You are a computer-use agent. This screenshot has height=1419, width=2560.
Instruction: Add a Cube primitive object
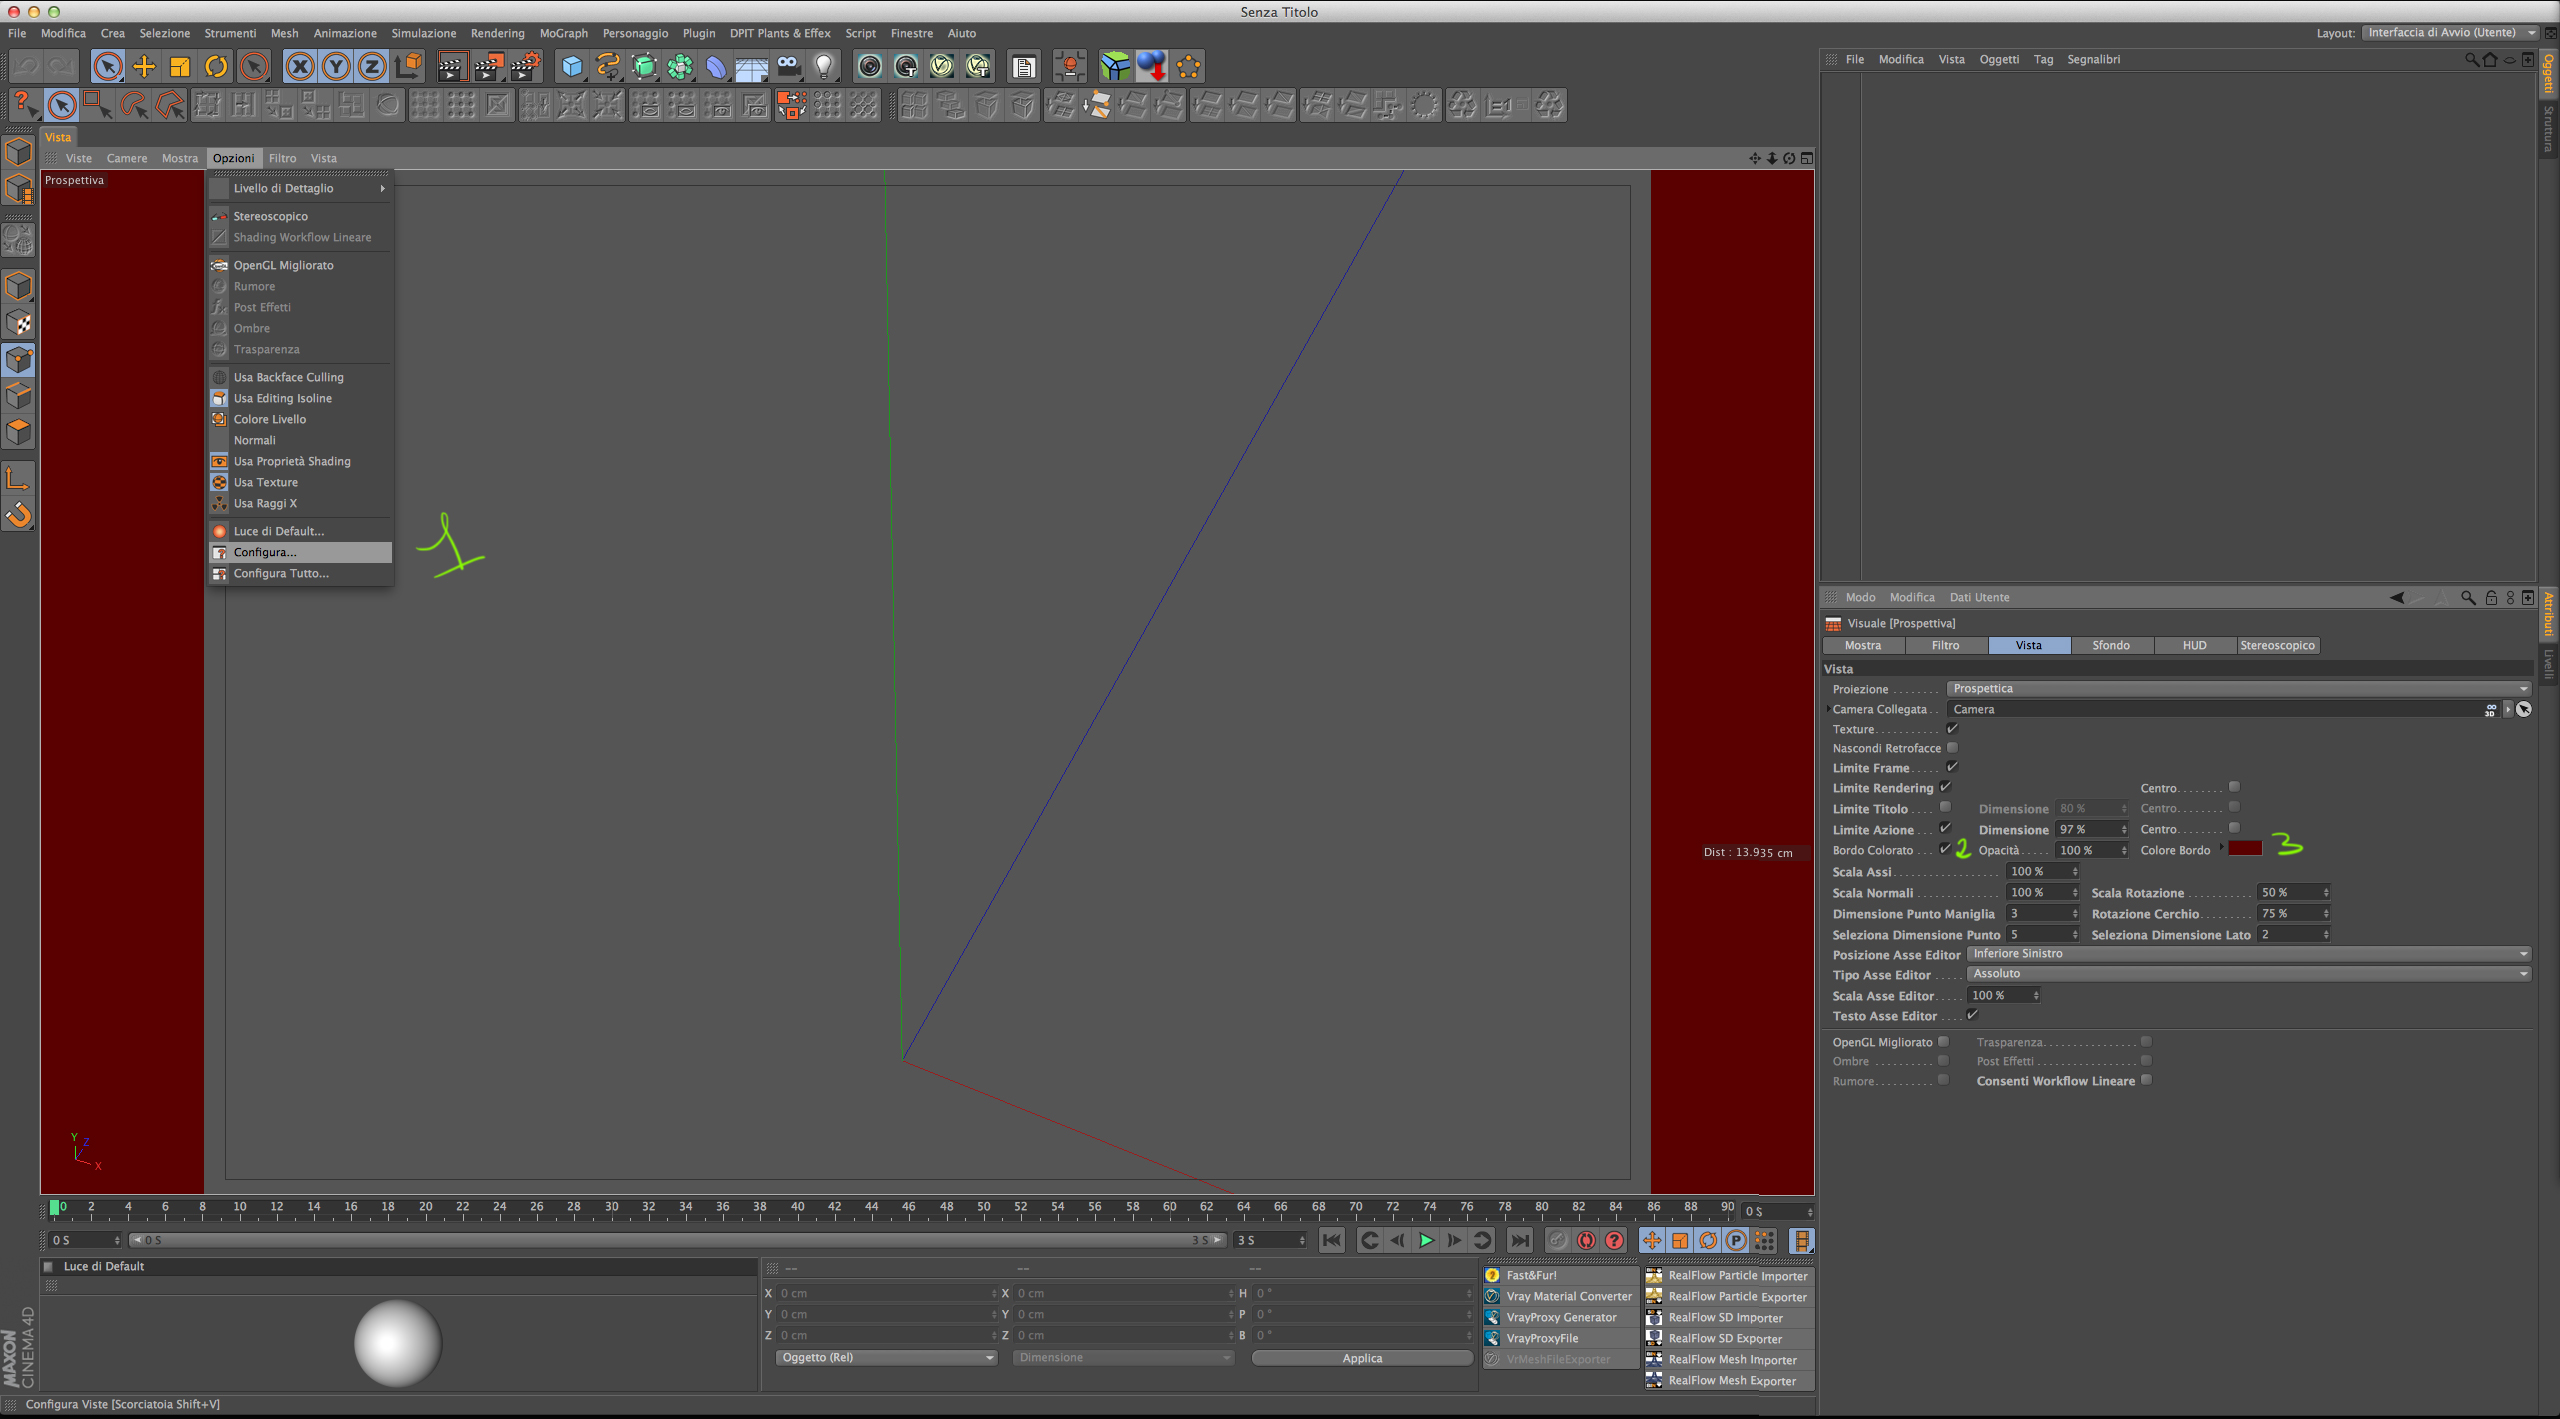(572, 67)
